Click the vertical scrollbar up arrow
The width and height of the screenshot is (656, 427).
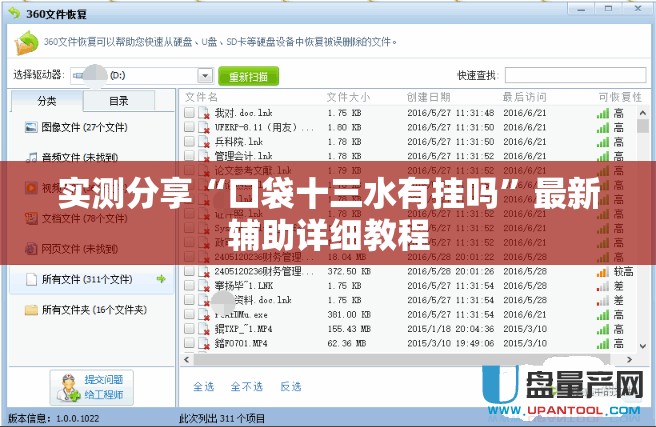(x=643, y=113)
